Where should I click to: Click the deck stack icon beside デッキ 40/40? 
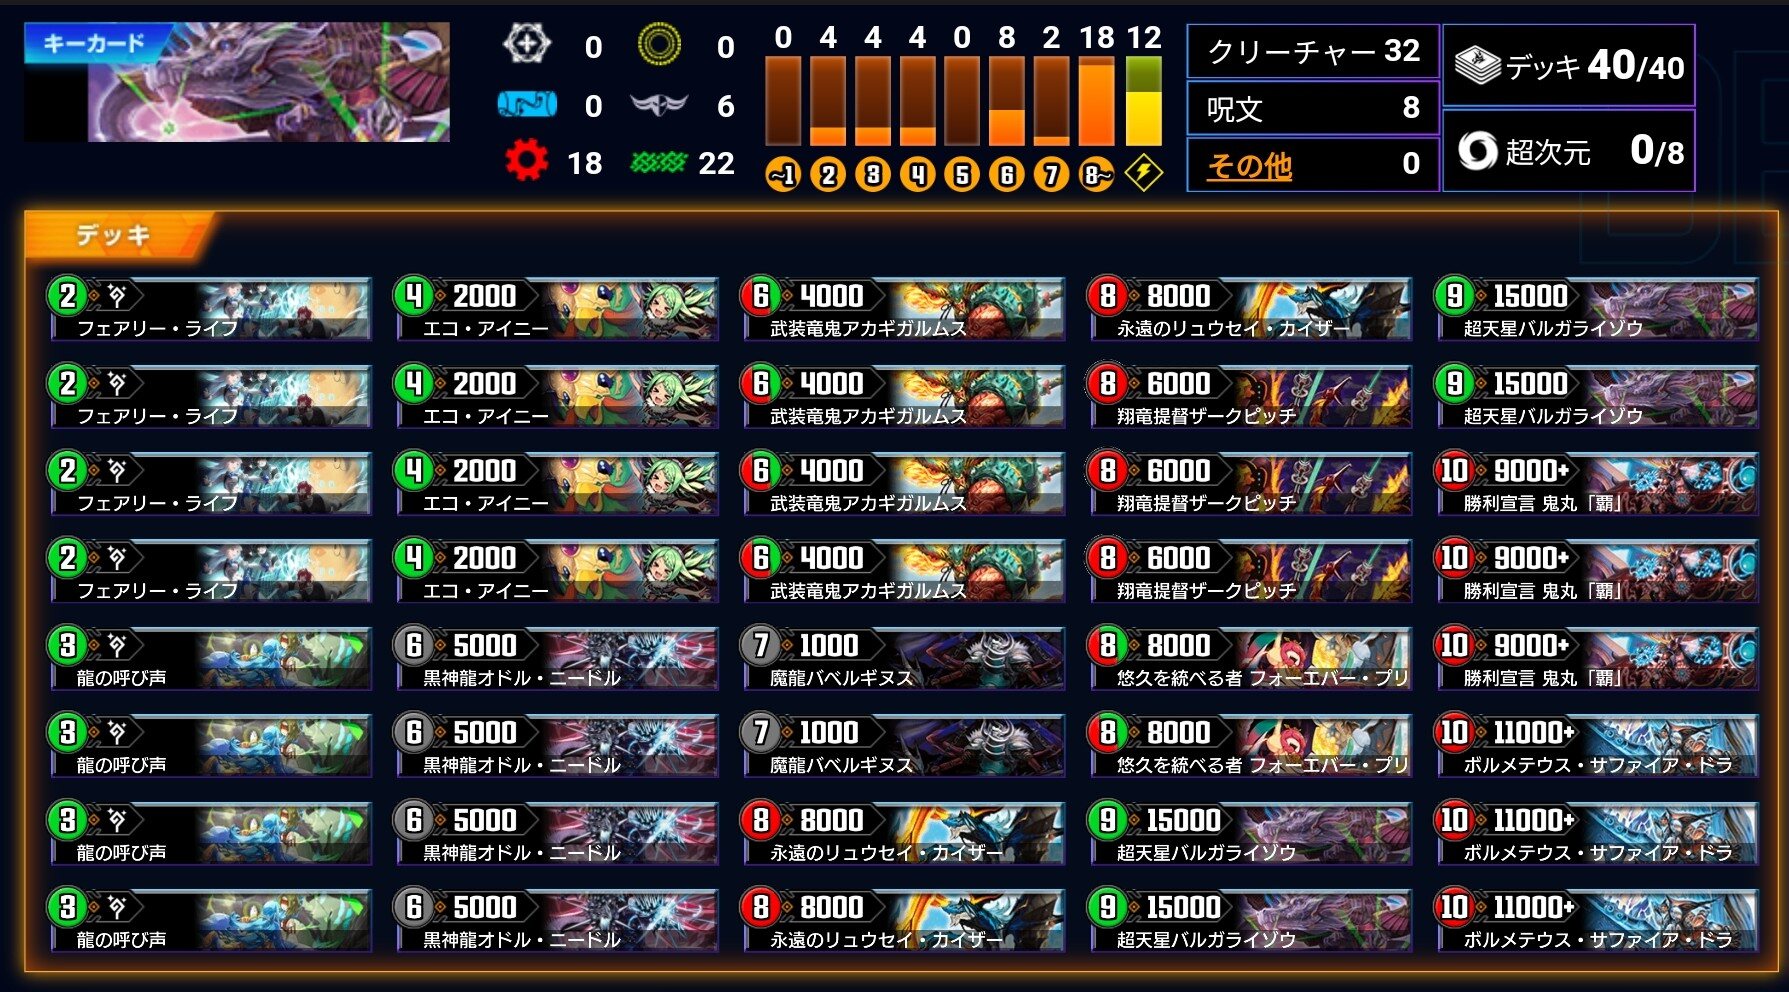[x=1478, y=66]
